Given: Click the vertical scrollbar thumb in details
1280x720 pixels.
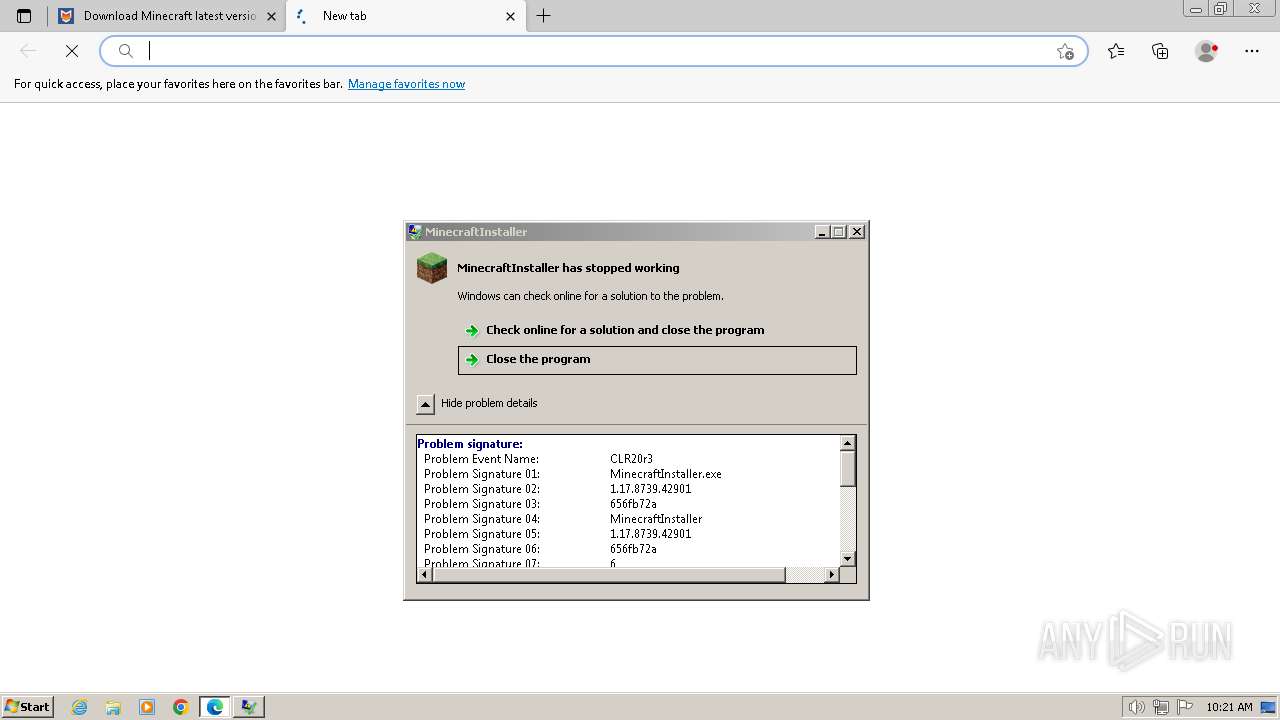Looking at the screenshot, I should (848, 468).
